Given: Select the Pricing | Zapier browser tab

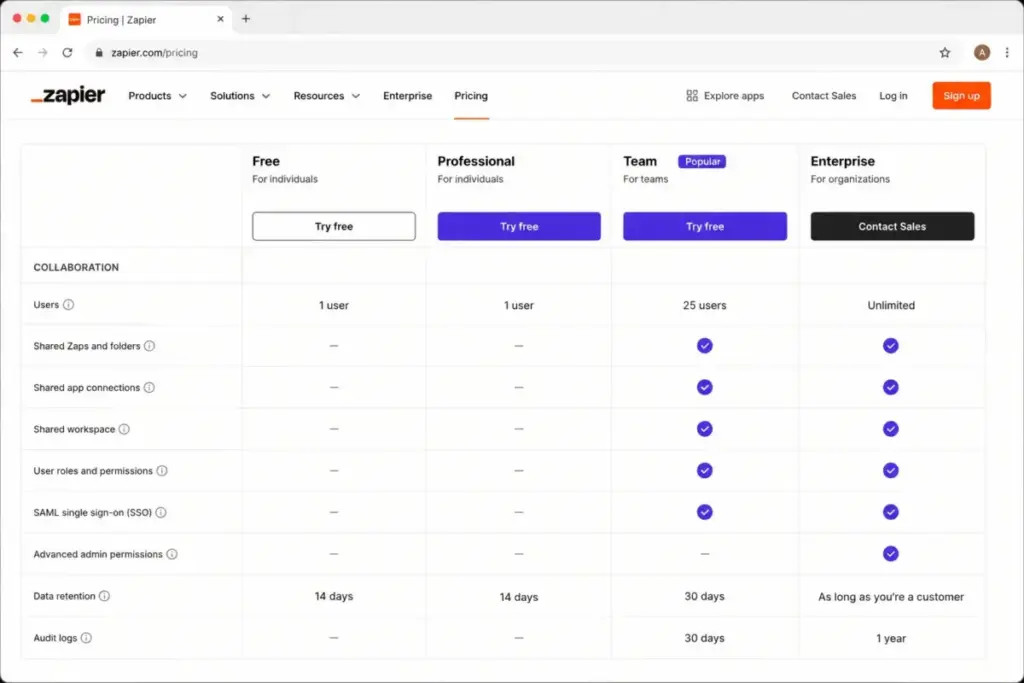Looking at the screenshot, I should pyautogui.click(x=147, y=20).
